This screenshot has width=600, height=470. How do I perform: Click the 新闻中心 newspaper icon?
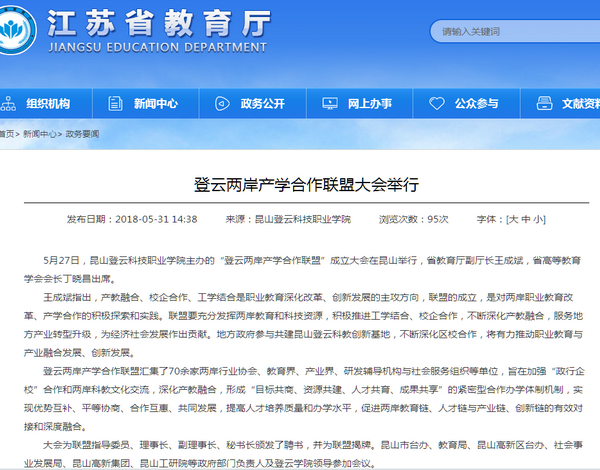pyautogui.click(x=115, y=103)
